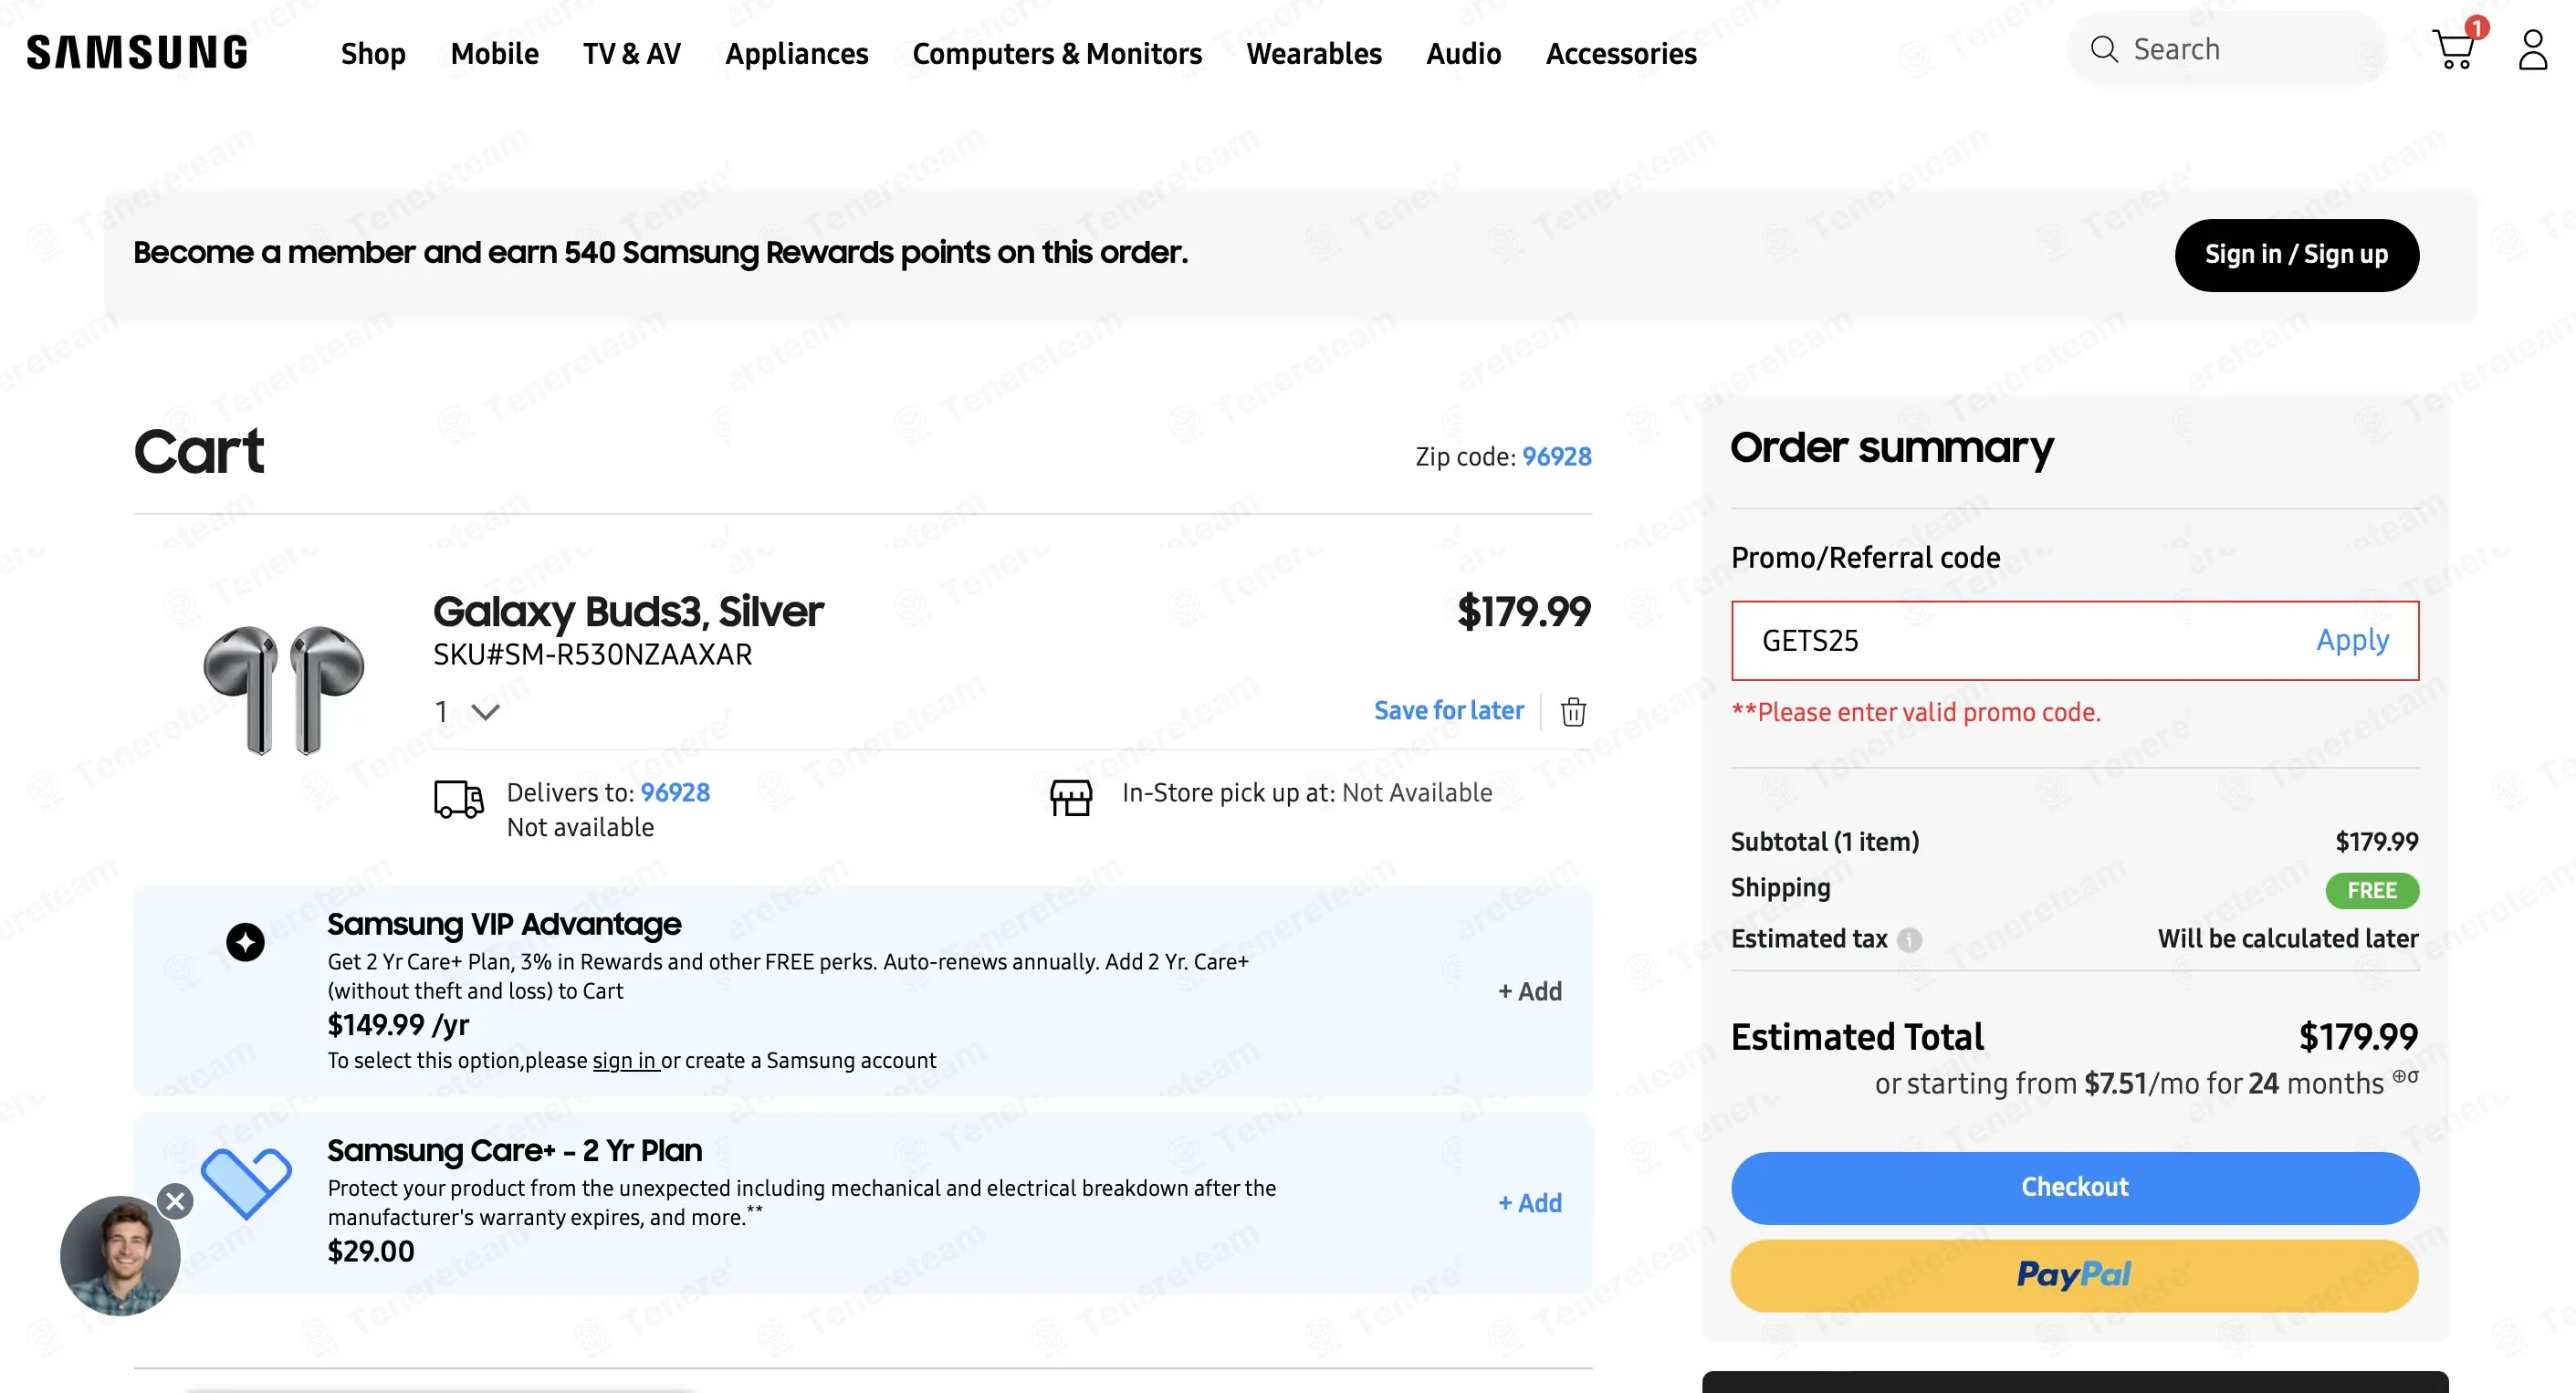Open the TV & AV menu
2576x1393 pixels.
632,53
